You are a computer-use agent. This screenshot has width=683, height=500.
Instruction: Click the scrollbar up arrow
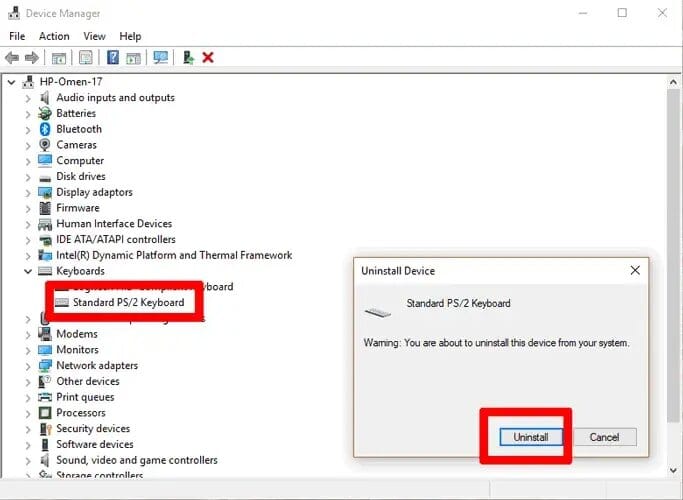673,82
